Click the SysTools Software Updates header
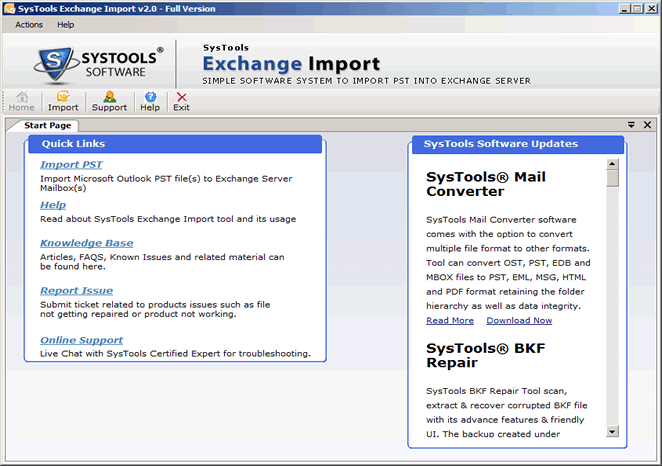The image size is (662, 466). pyautogui.click(x=518, y=144)
